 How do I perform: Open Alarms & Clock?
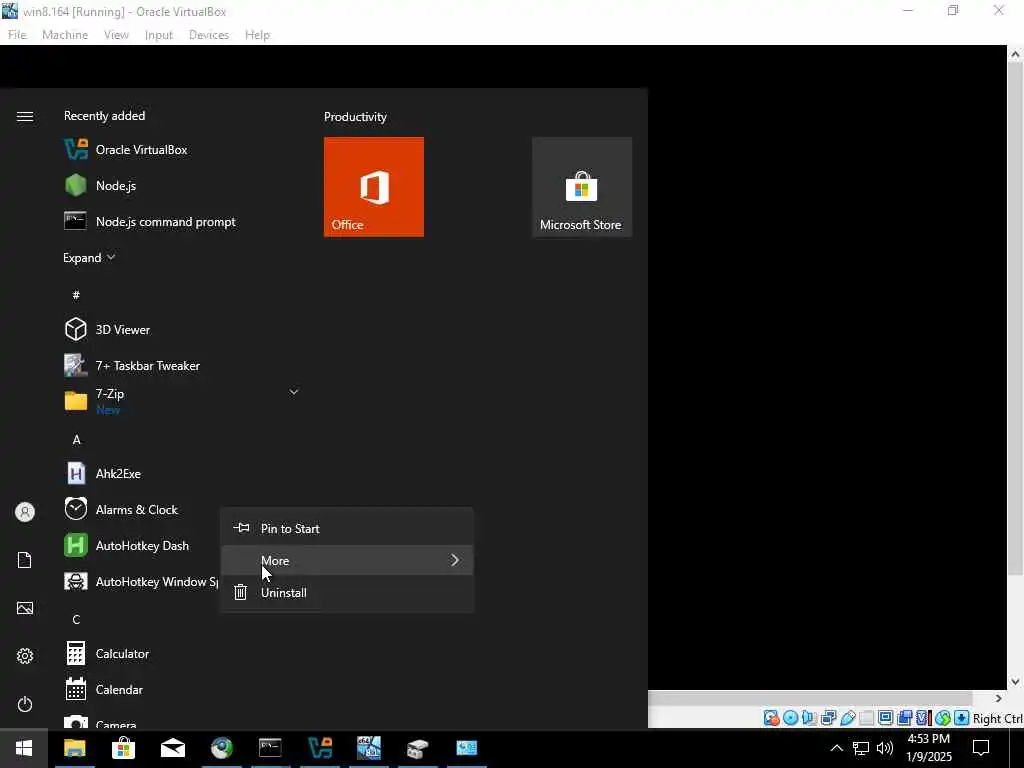(121, 509)
